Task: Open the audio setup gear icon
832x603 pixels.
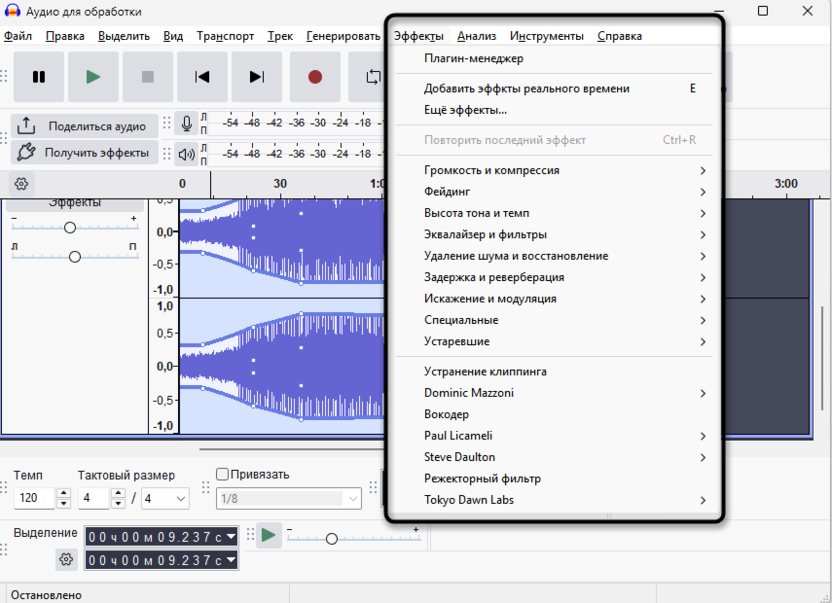Action: point(22,184)
